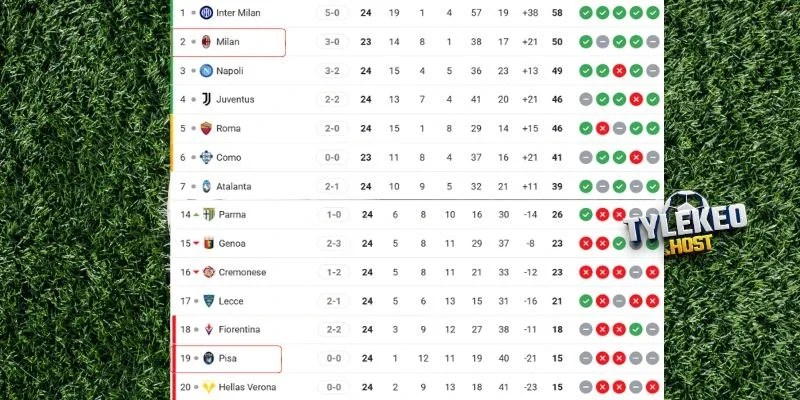Open the Roma club crest
The height and width of the screenshot is (400, 800).
206,129
